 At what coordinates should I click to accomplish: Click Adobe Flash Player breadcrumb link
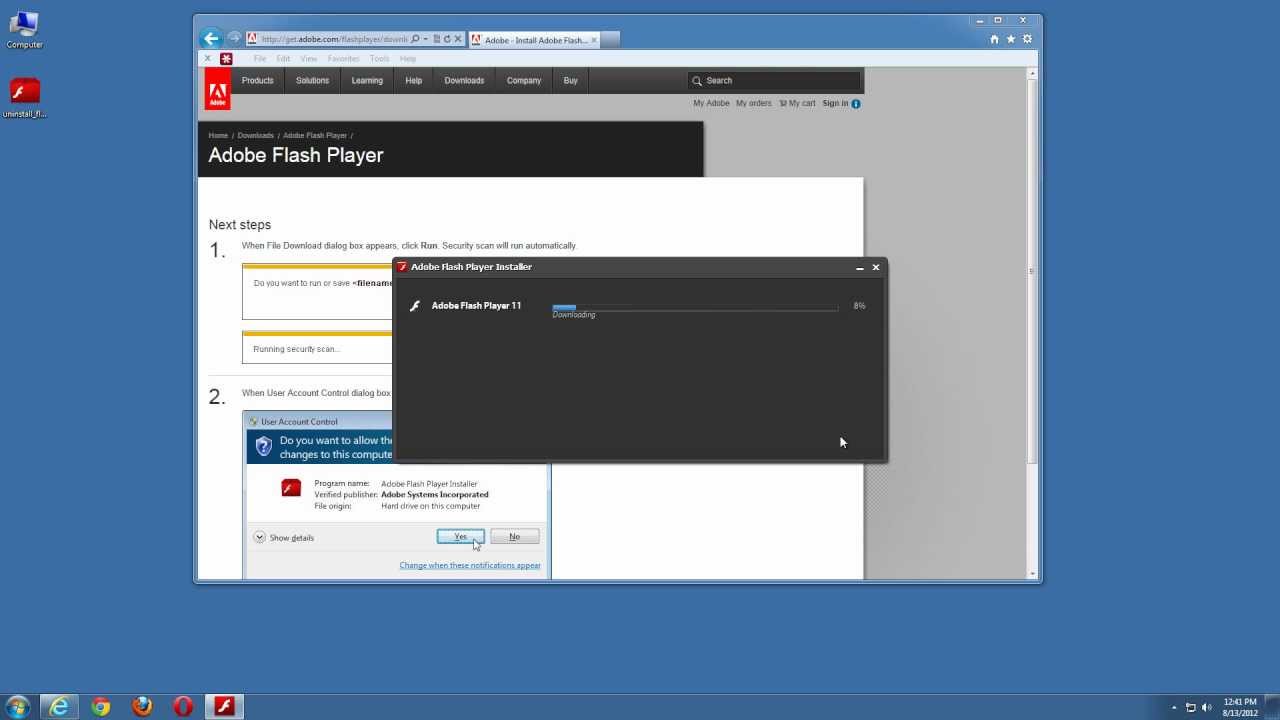(315, 135)
